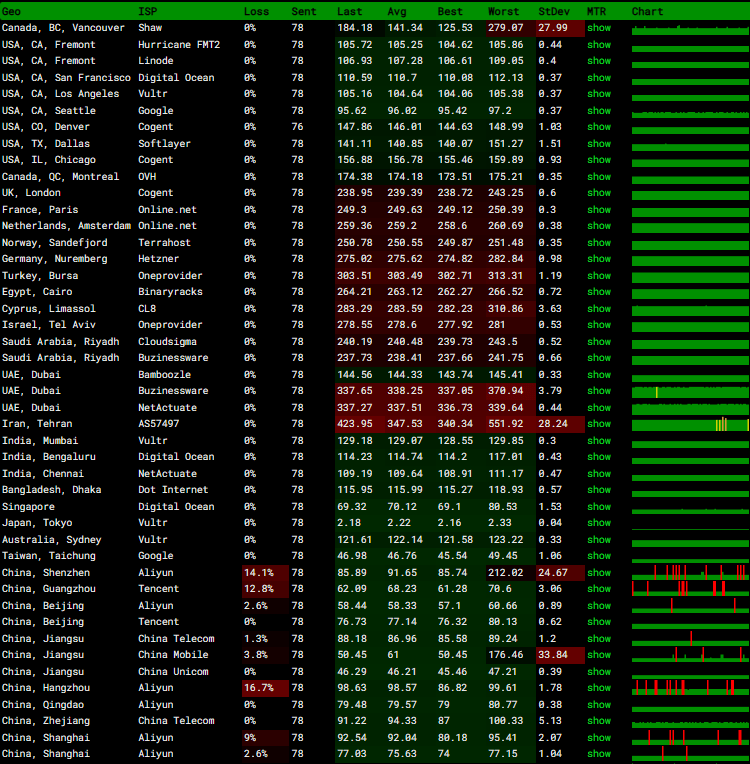Click the 12.8% loss value for Guangzhou
750x764 pixels.
click(259, 589)
